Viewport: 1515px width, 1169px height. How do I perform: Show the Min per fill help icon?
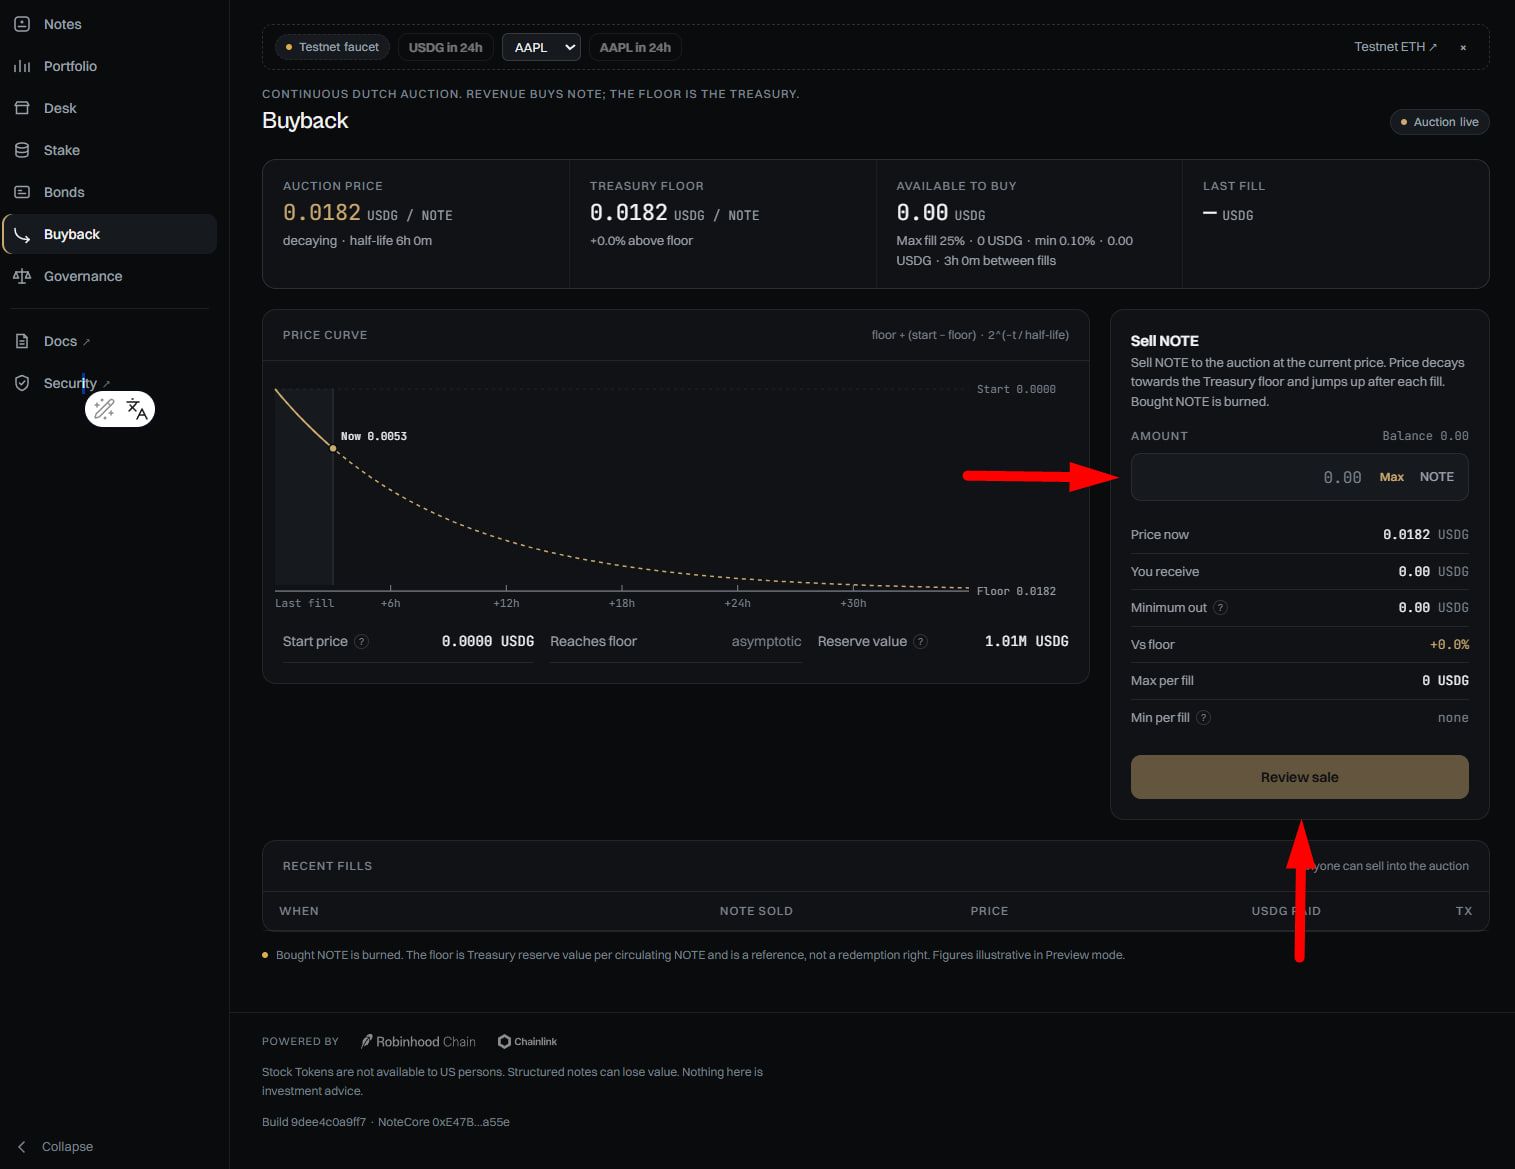(x=1204, y=717)
